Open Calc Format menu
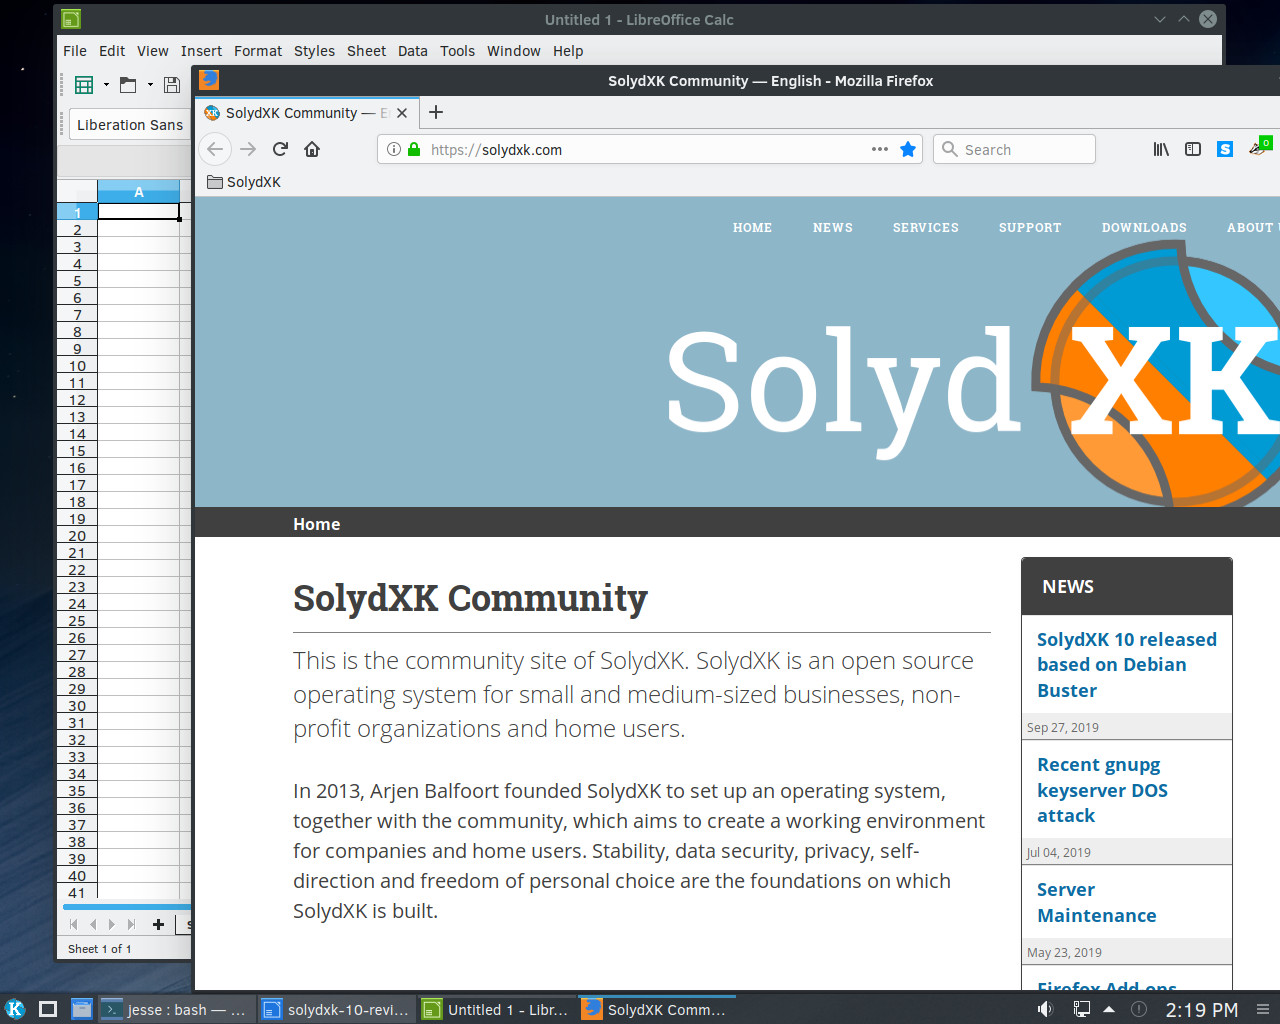Screen dimensions: 1280x1024 (258, 51)
